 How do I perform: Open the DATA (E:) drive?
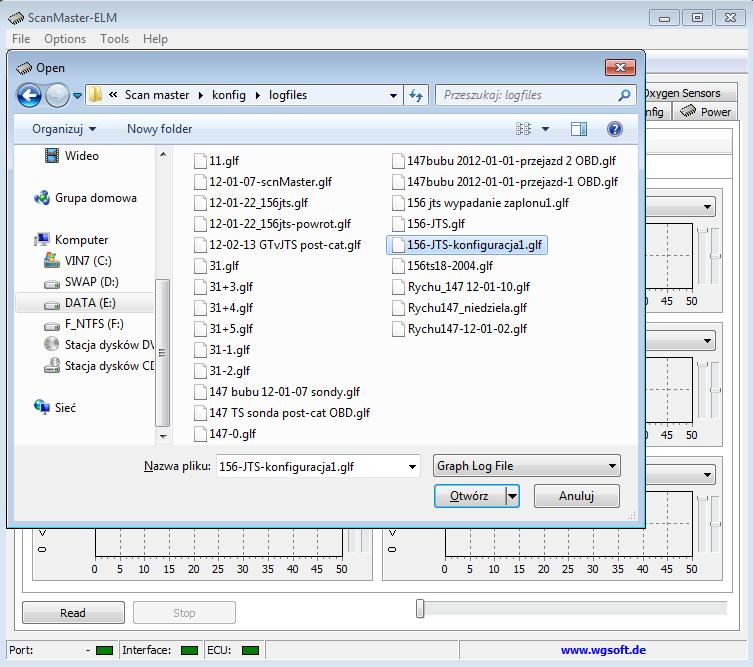tap(80, 303)
